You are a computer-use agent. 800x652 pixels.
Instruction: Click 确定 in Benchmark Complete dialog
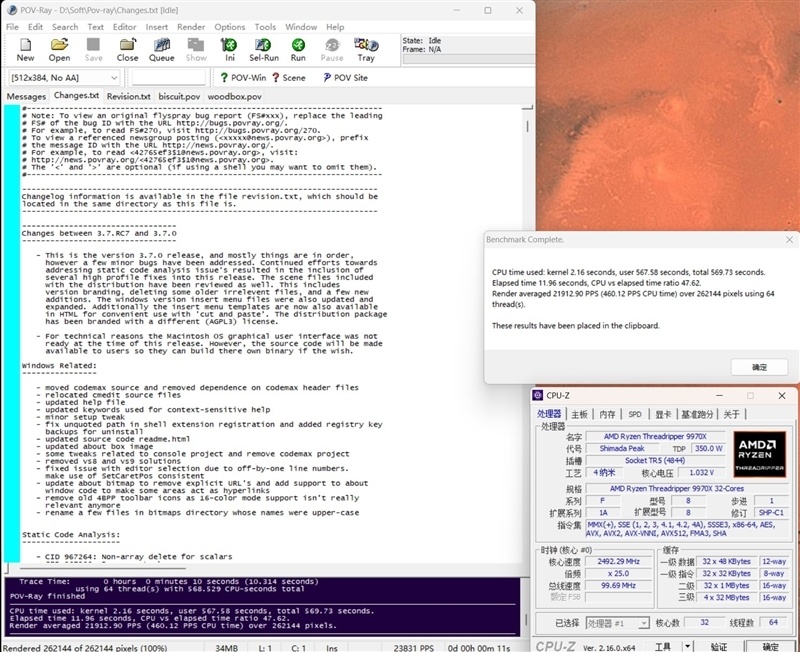[x=759, y=367]
